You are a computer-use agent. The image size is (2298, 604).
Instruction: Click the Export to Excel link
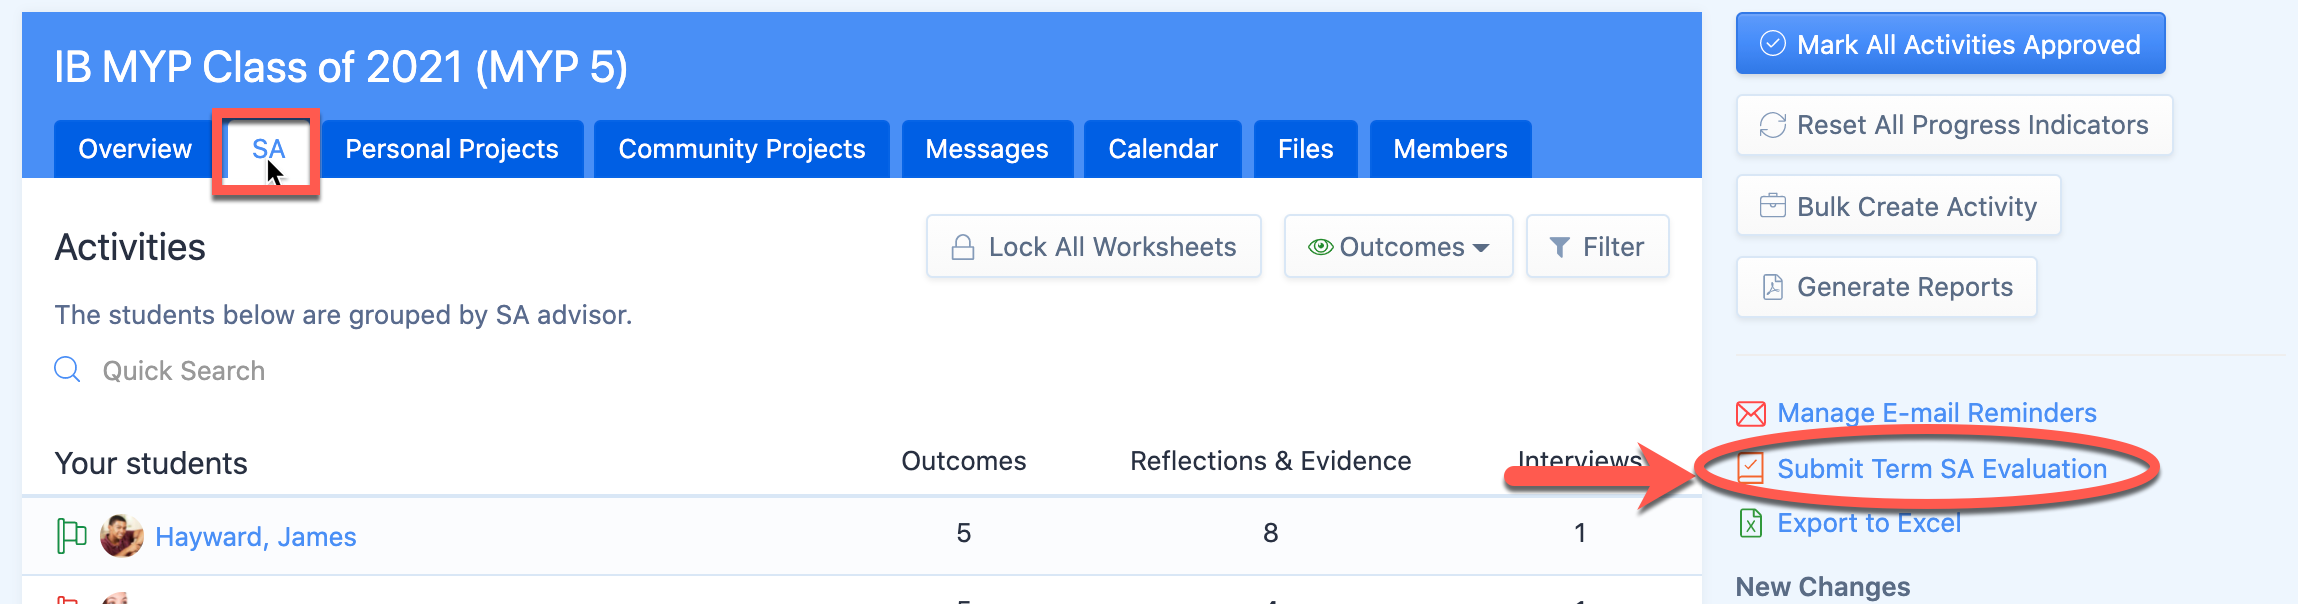coord(1869,523)
